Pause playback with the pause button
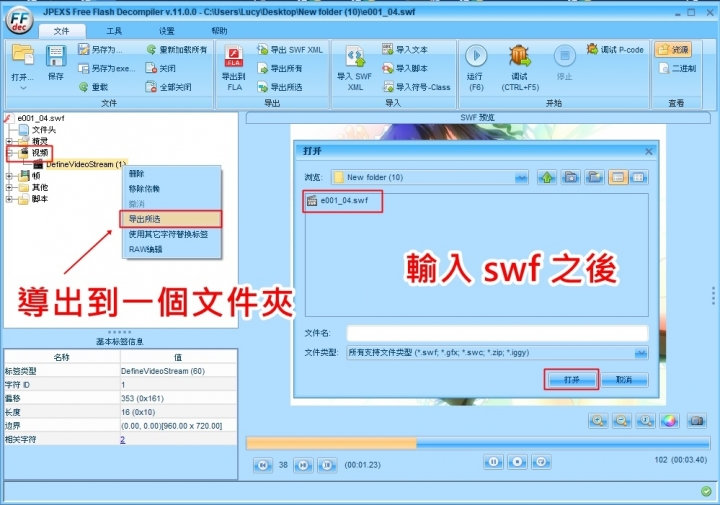 493,462
